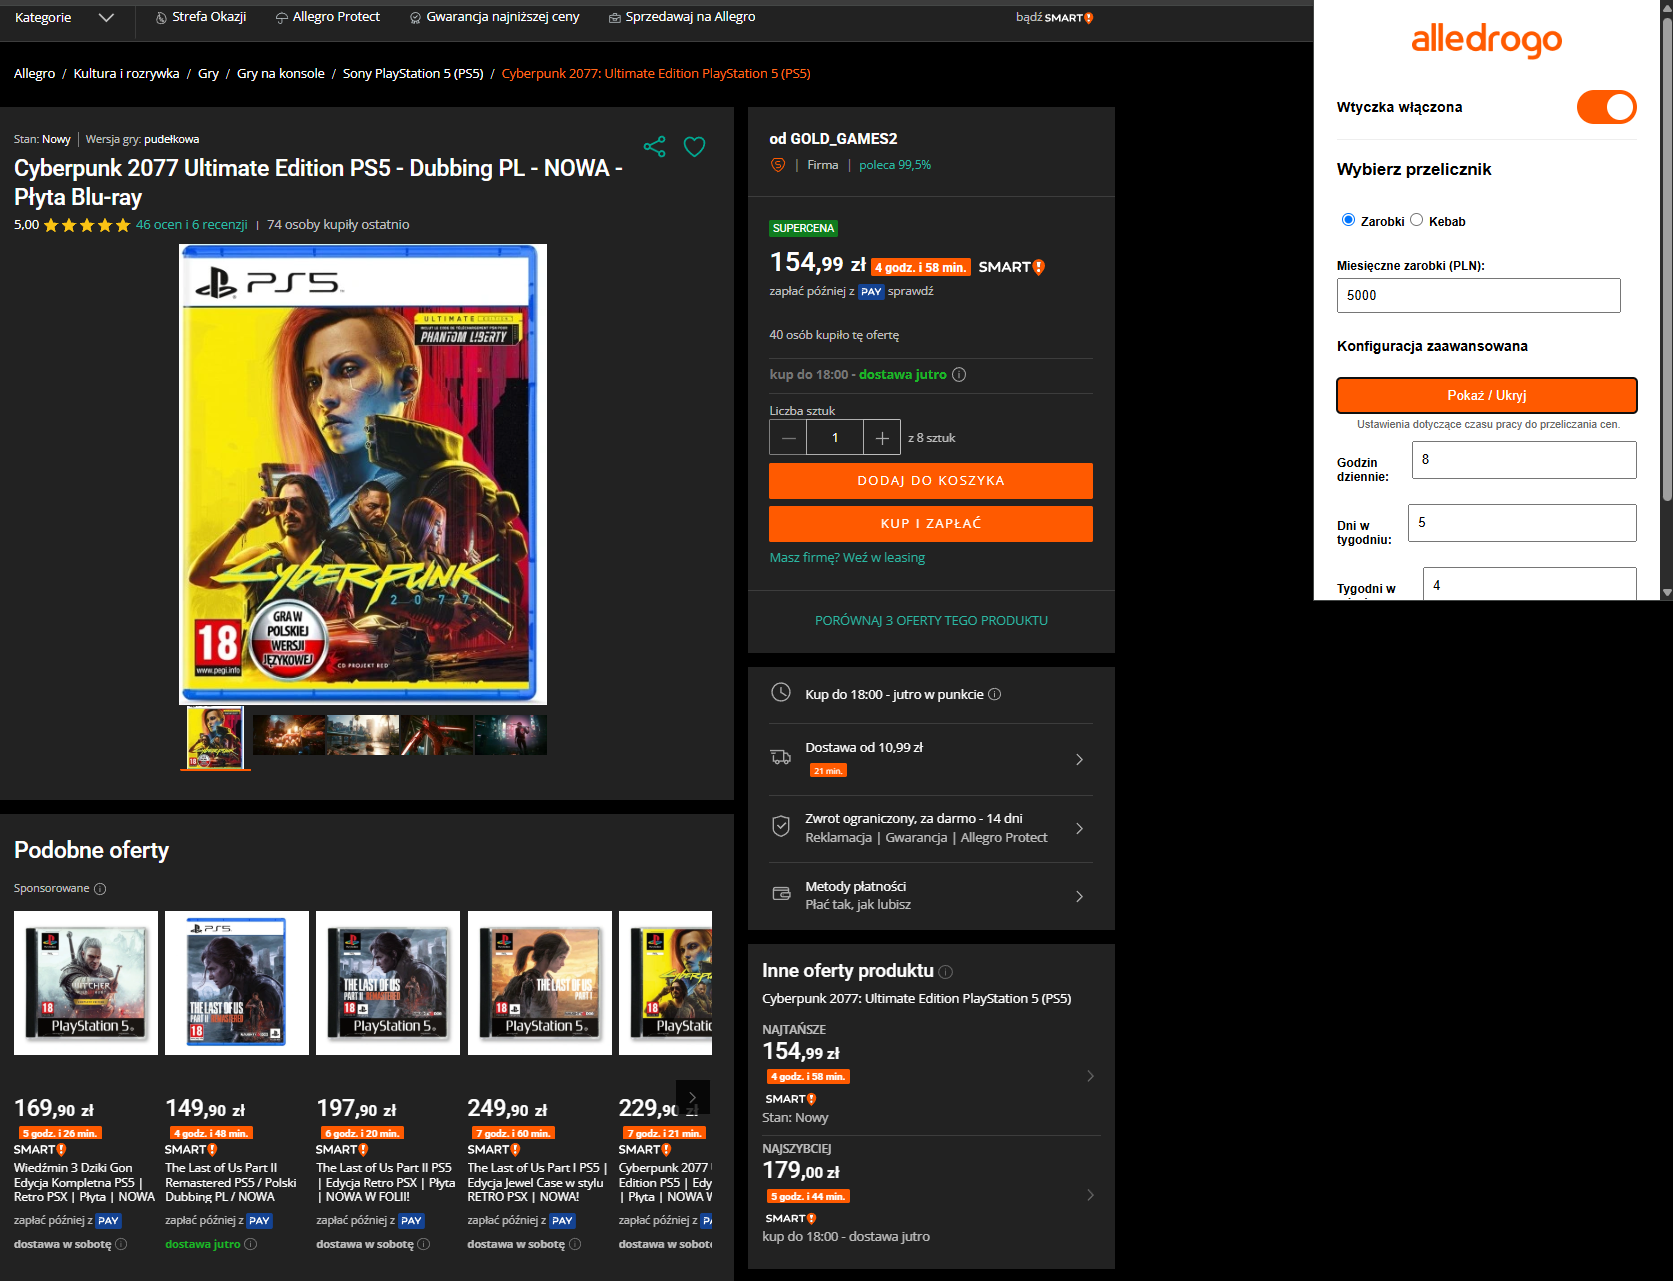Click the info icon beside Inne oferty produktu
1673x1281 pixels.
tap(946, 972)
